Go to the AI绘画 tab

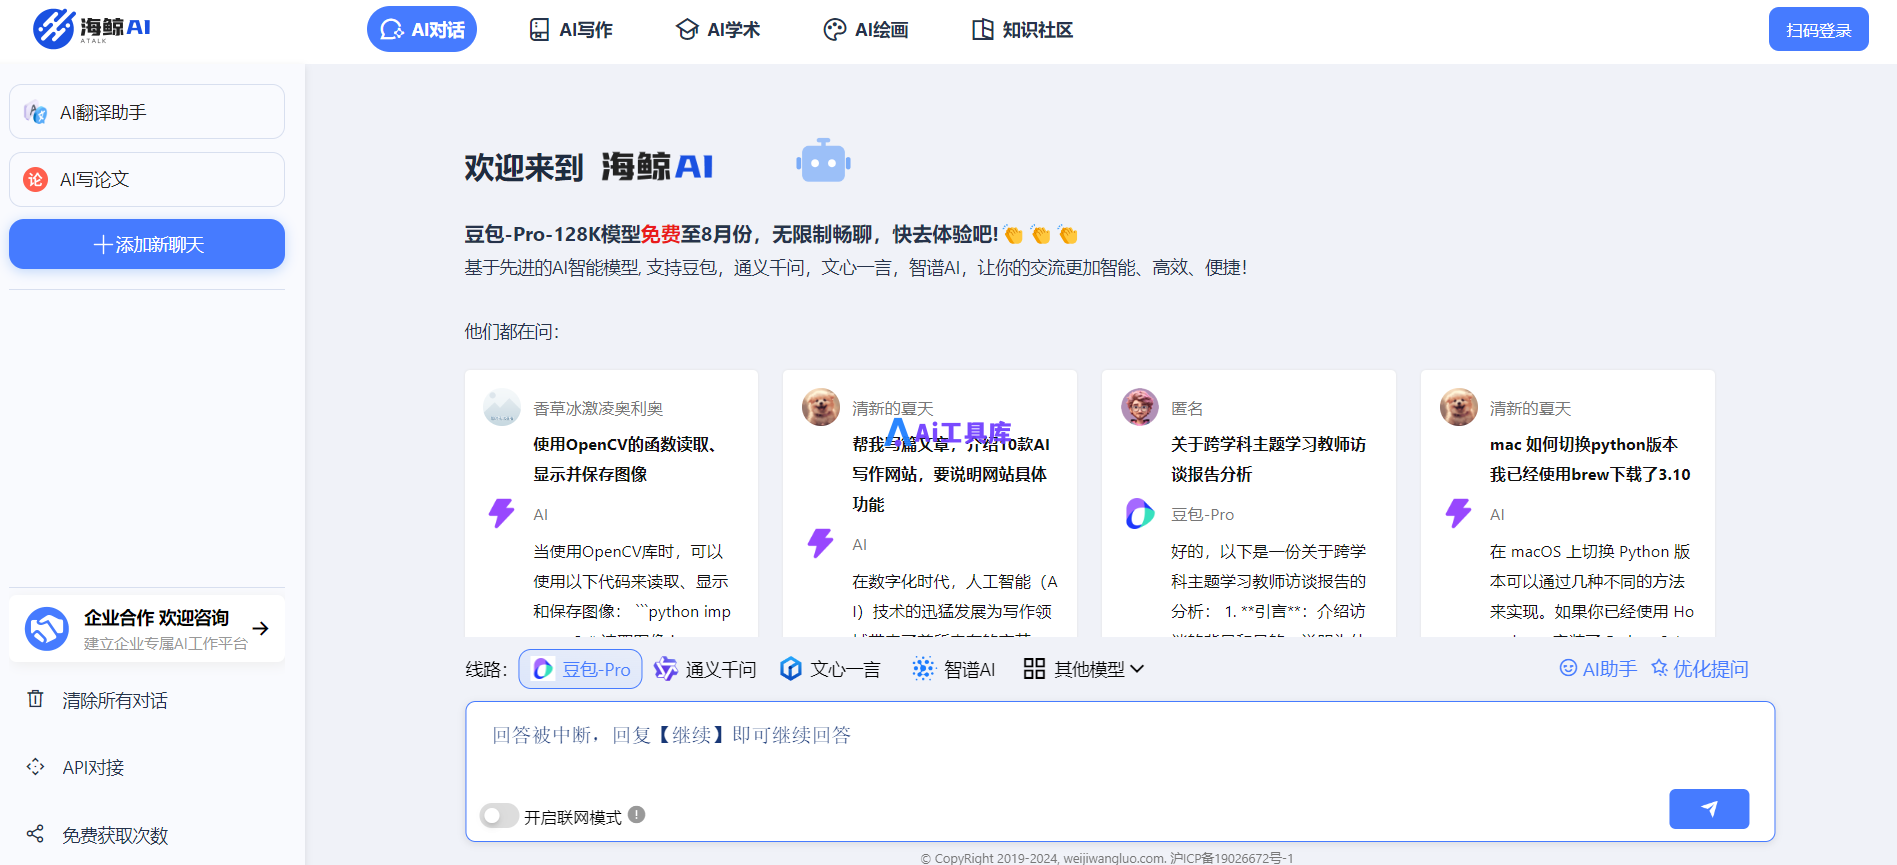coord(866,30)
